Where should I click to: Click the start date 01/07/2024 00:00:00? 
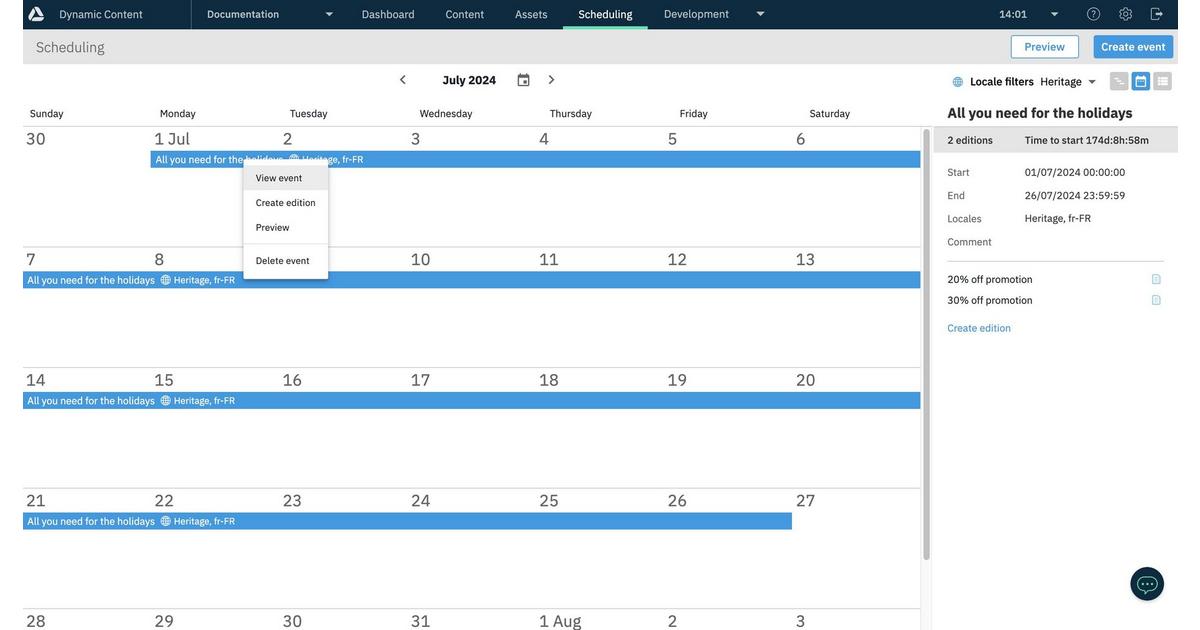point(1075,172)
